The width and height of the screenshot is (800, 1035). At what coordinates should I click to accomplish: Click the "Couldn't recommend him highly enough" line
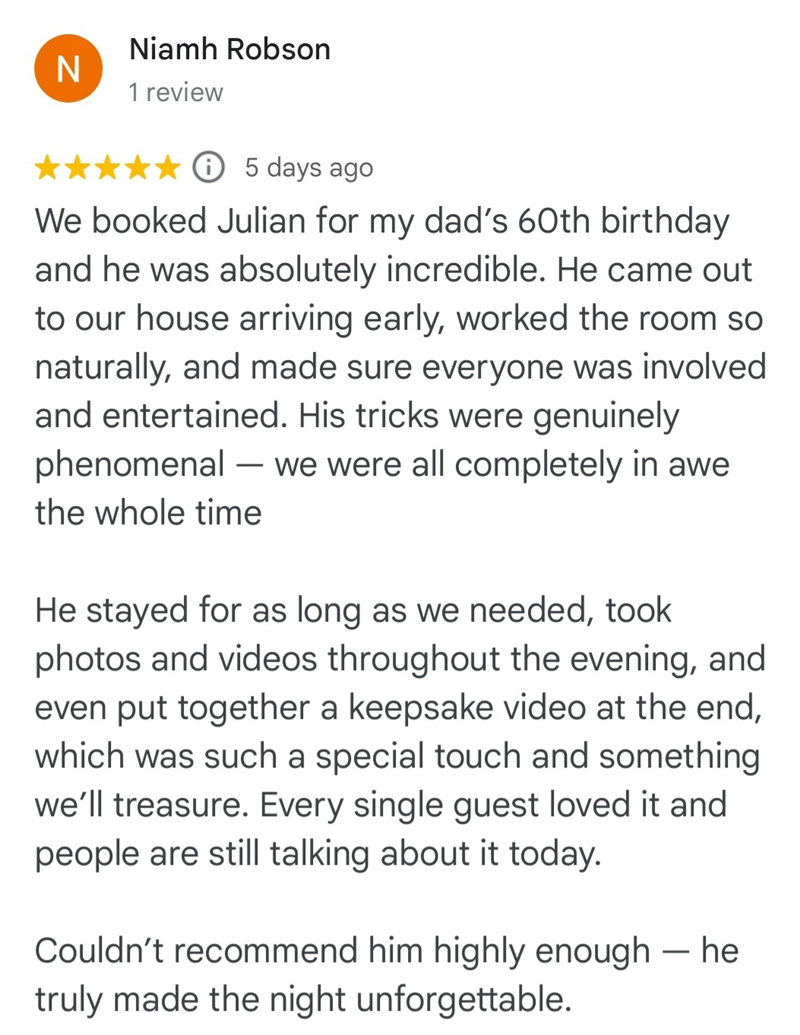(342, 950)
